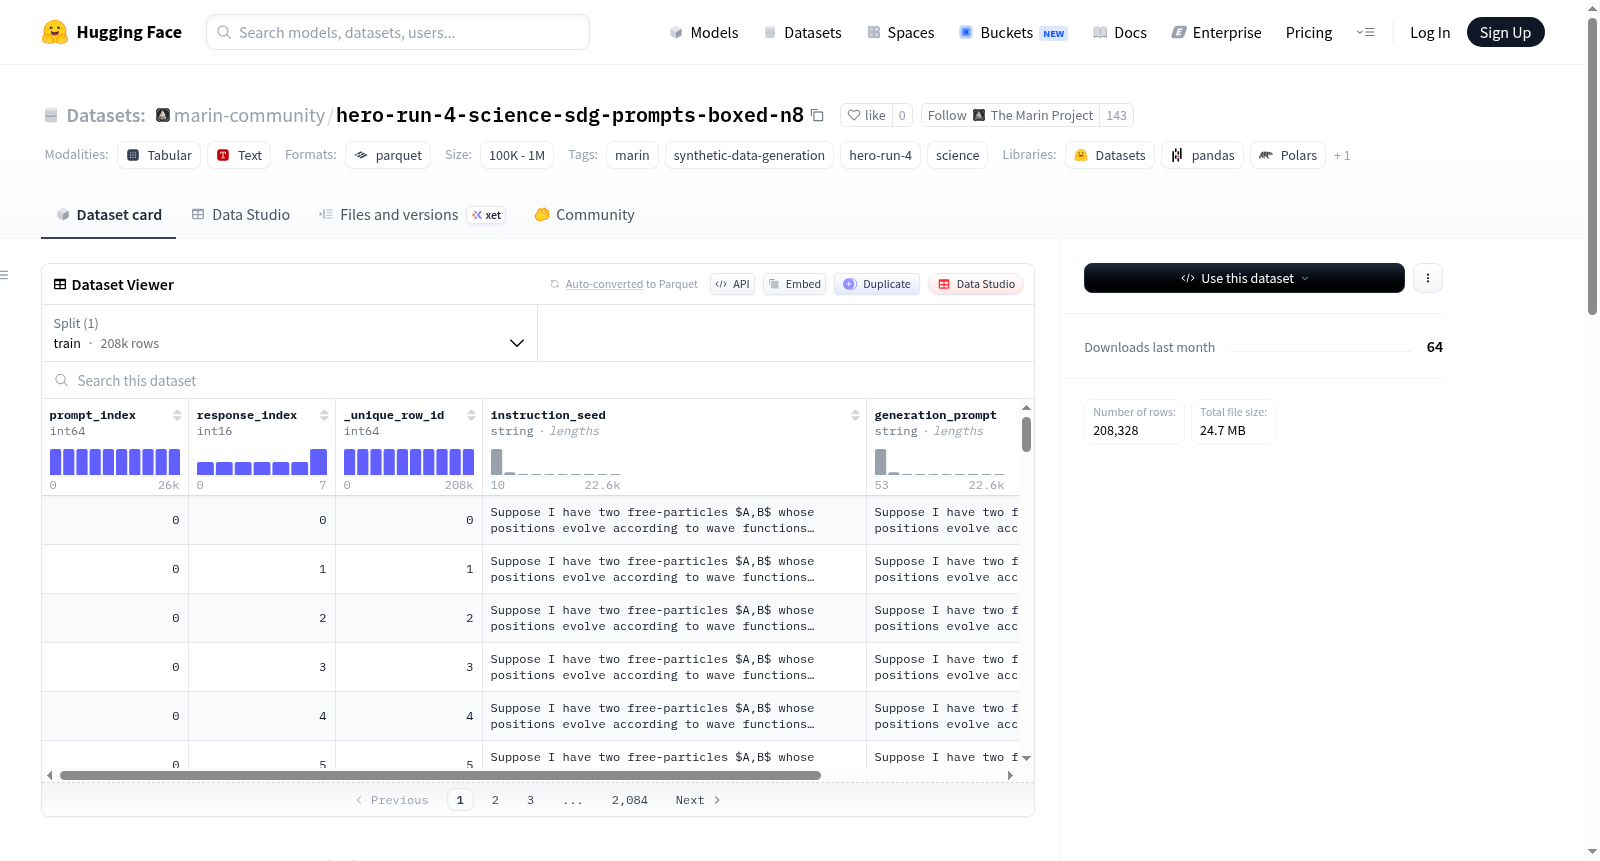Click Next page in pagination
Image resolution: width=1600 pixels, height=861 pixels.
click(698, 800)
